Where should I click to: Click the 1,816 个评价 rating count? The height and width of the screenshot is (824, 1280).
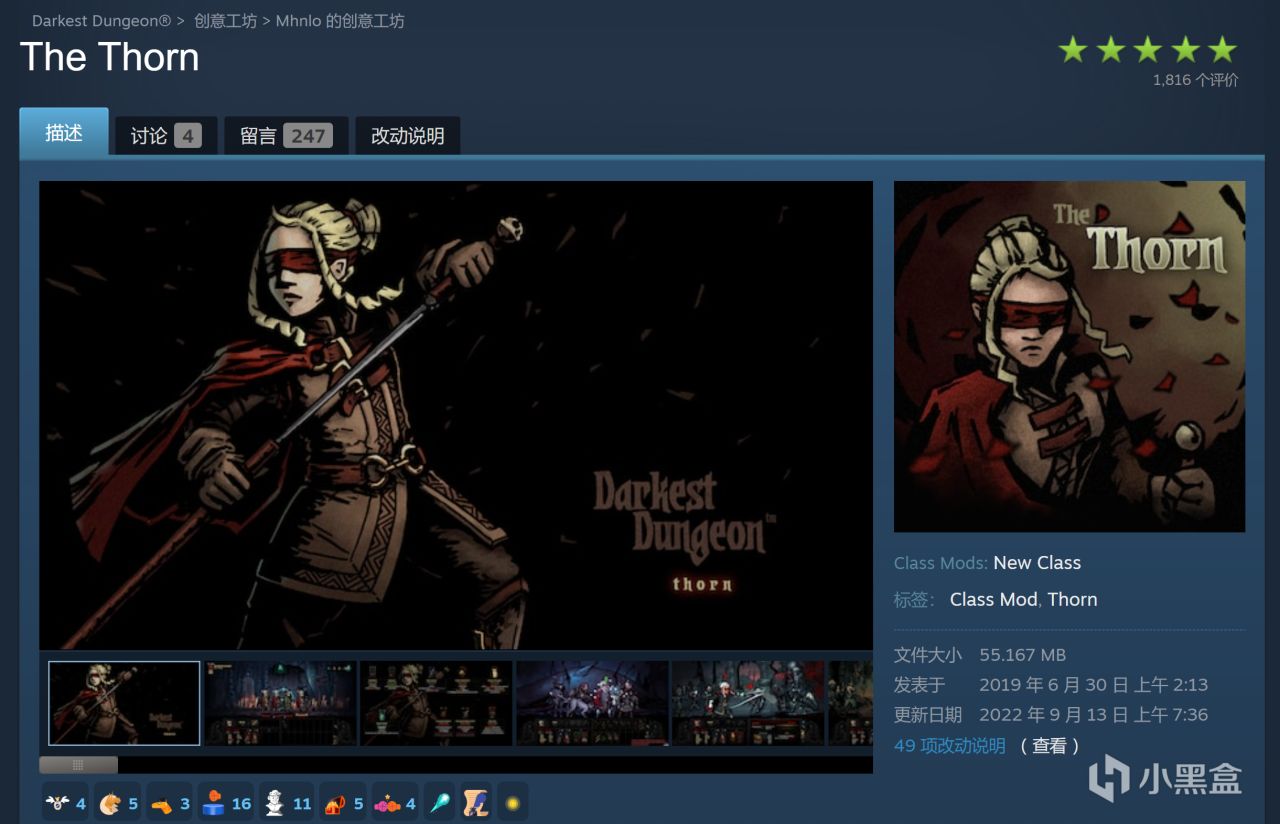(x=1195, y=80)
